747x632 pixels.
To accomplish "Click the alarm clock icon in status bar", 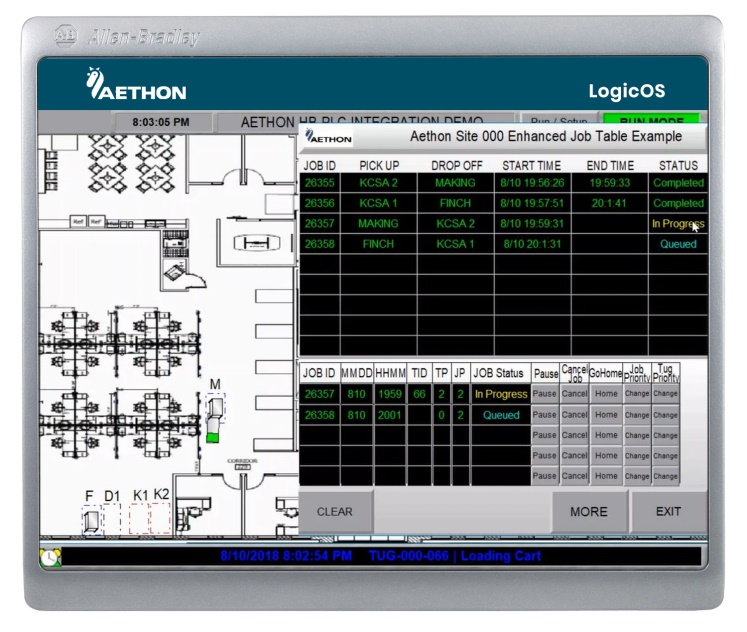I will tap(50, 557).
